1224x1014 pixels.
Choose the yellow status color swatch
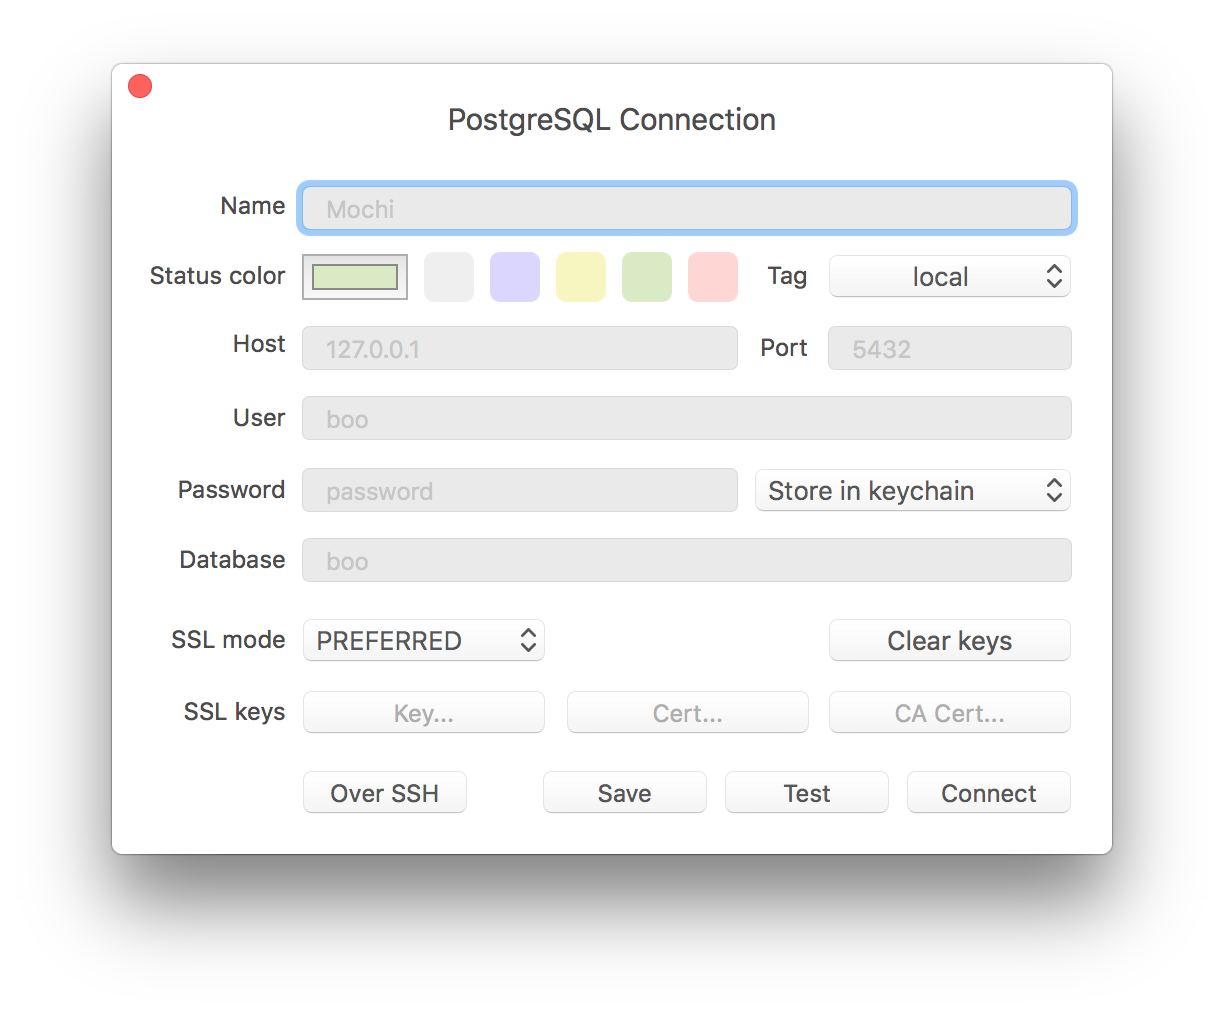[581, 277]
